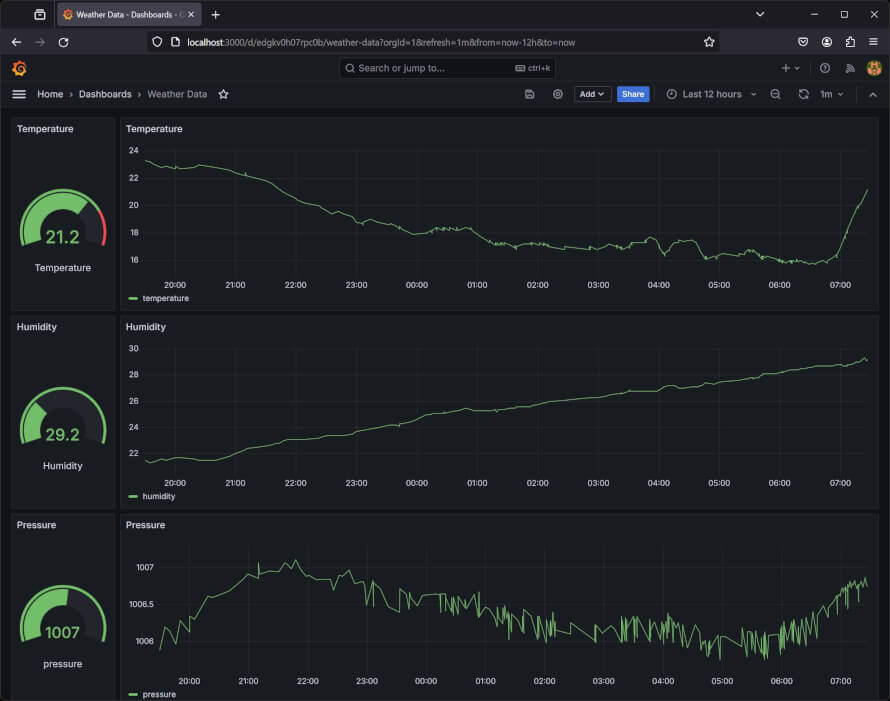This screenshot has width=890, height=701.
Task: Open the Humidity gauge panel title
Action: pyautogui.click(x=36, y=327)
